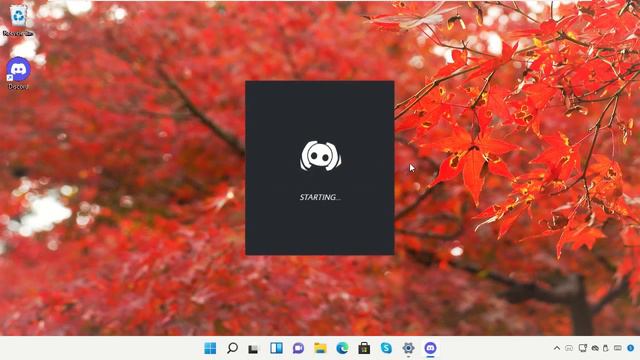
Task: Open taskbar Search magnifier
Action: click(232, 348)
